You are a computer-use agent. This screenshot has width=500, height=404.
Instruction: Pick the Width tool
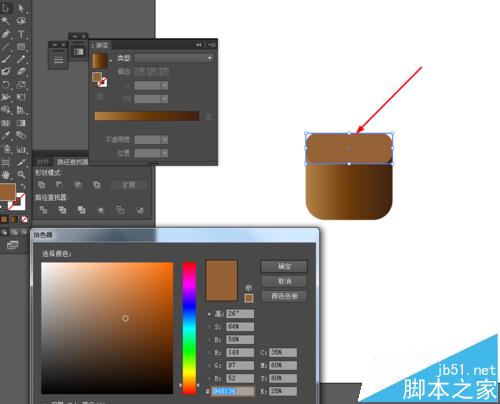6,97
